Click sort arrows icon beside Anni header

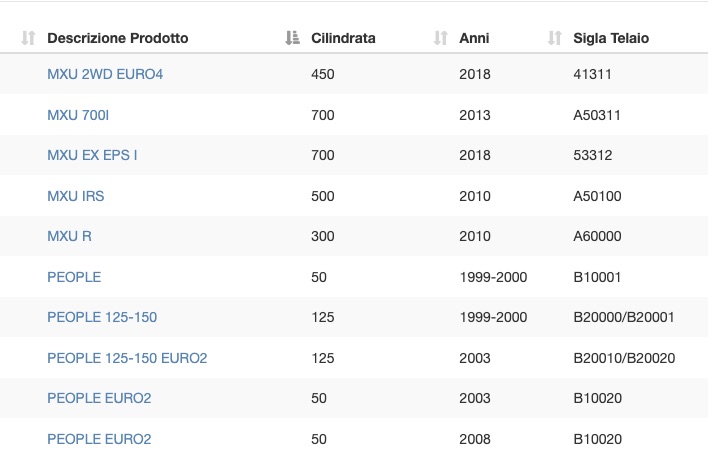[441, 38]
